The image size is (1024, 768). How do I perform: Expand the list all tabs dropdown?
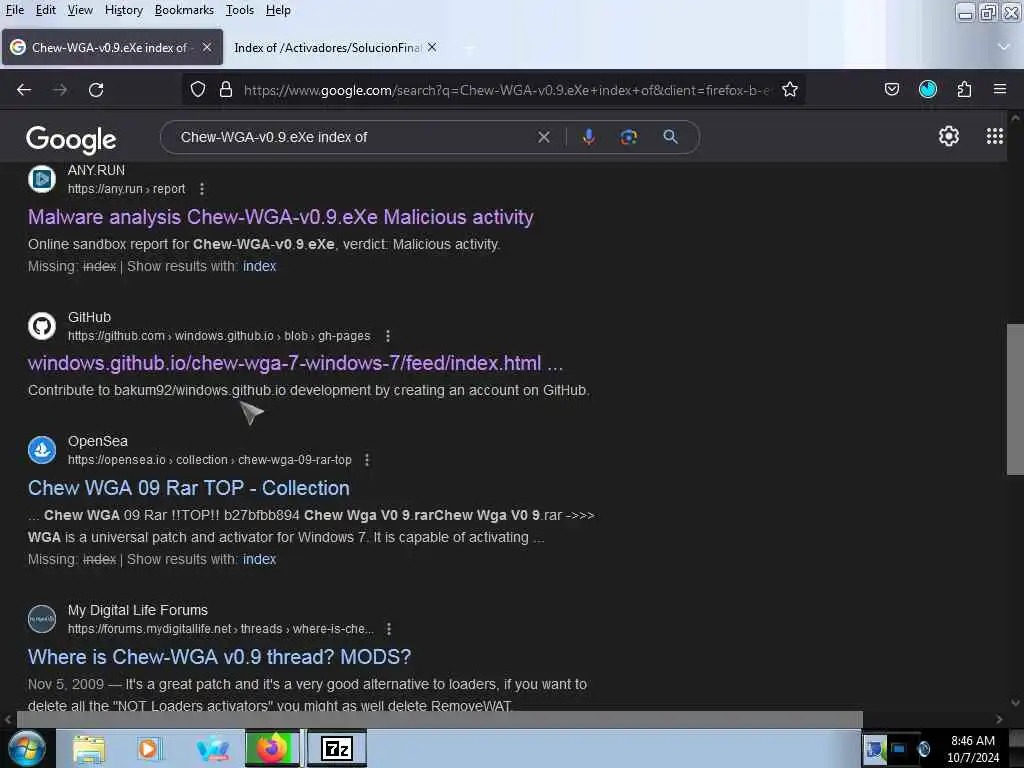tap(1004, 47)
